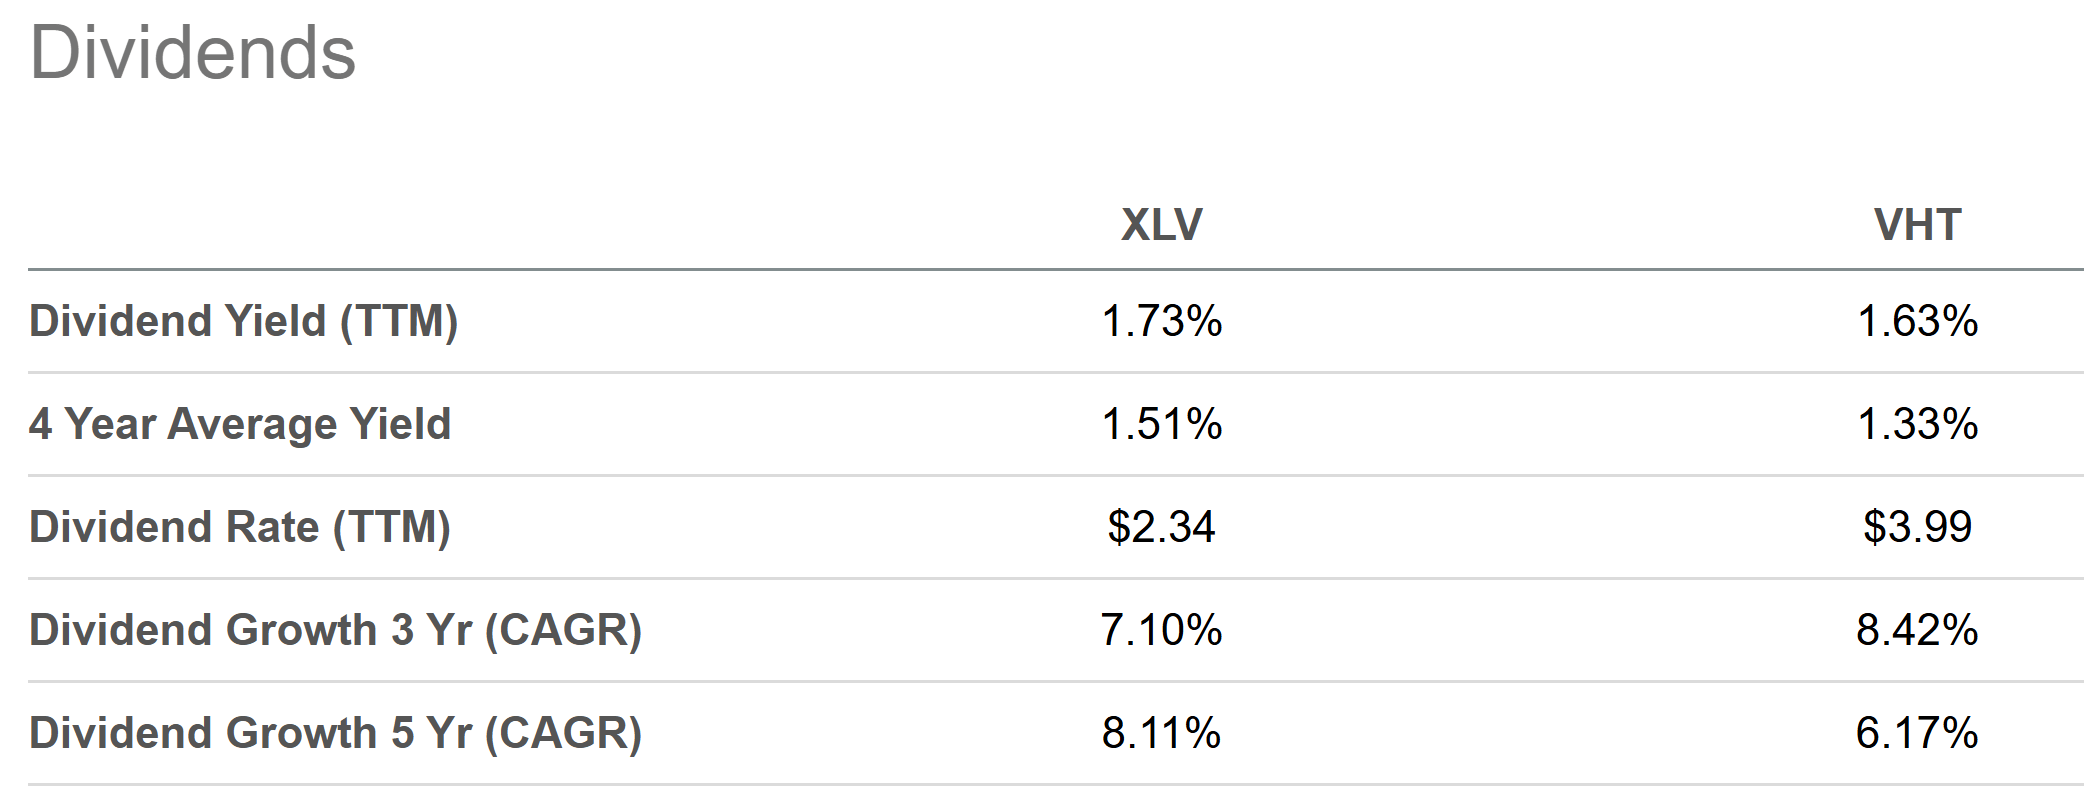Select VHT 3 year growth 8.42%

pos(1917,630)
